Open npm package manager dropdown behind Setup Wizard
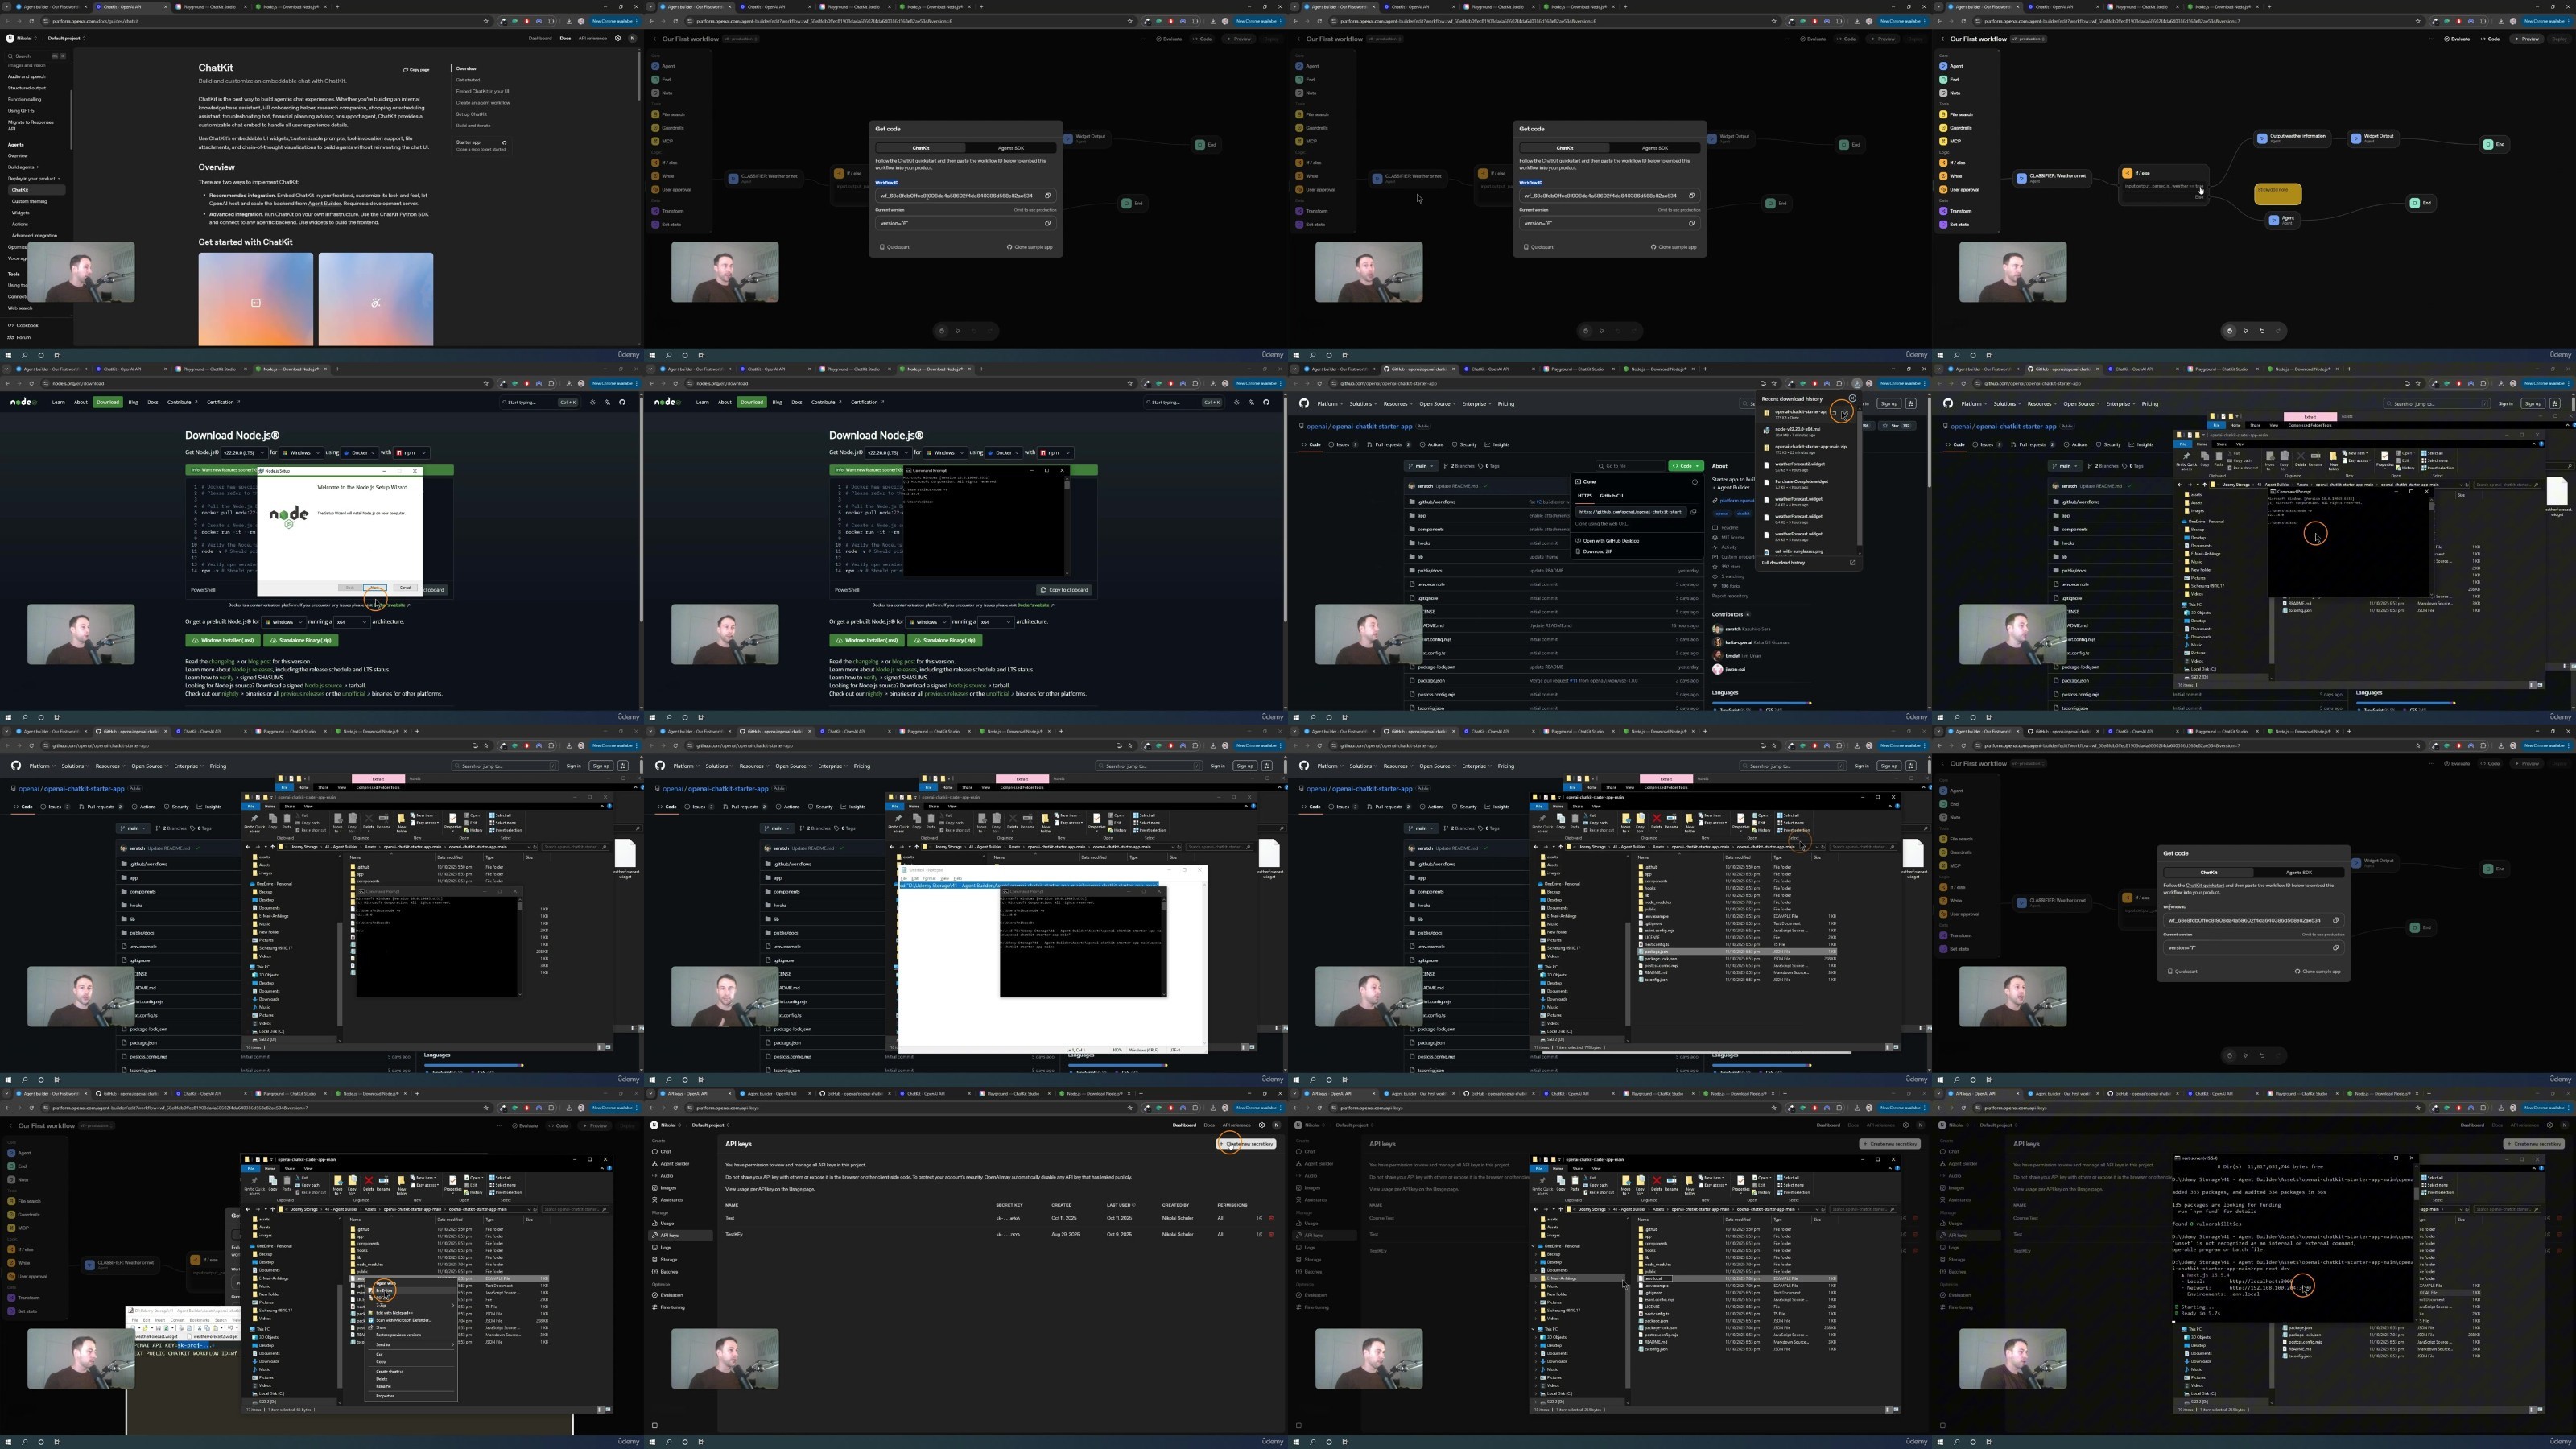The width and height of the screenshot is (2576, 1449). 411,452
